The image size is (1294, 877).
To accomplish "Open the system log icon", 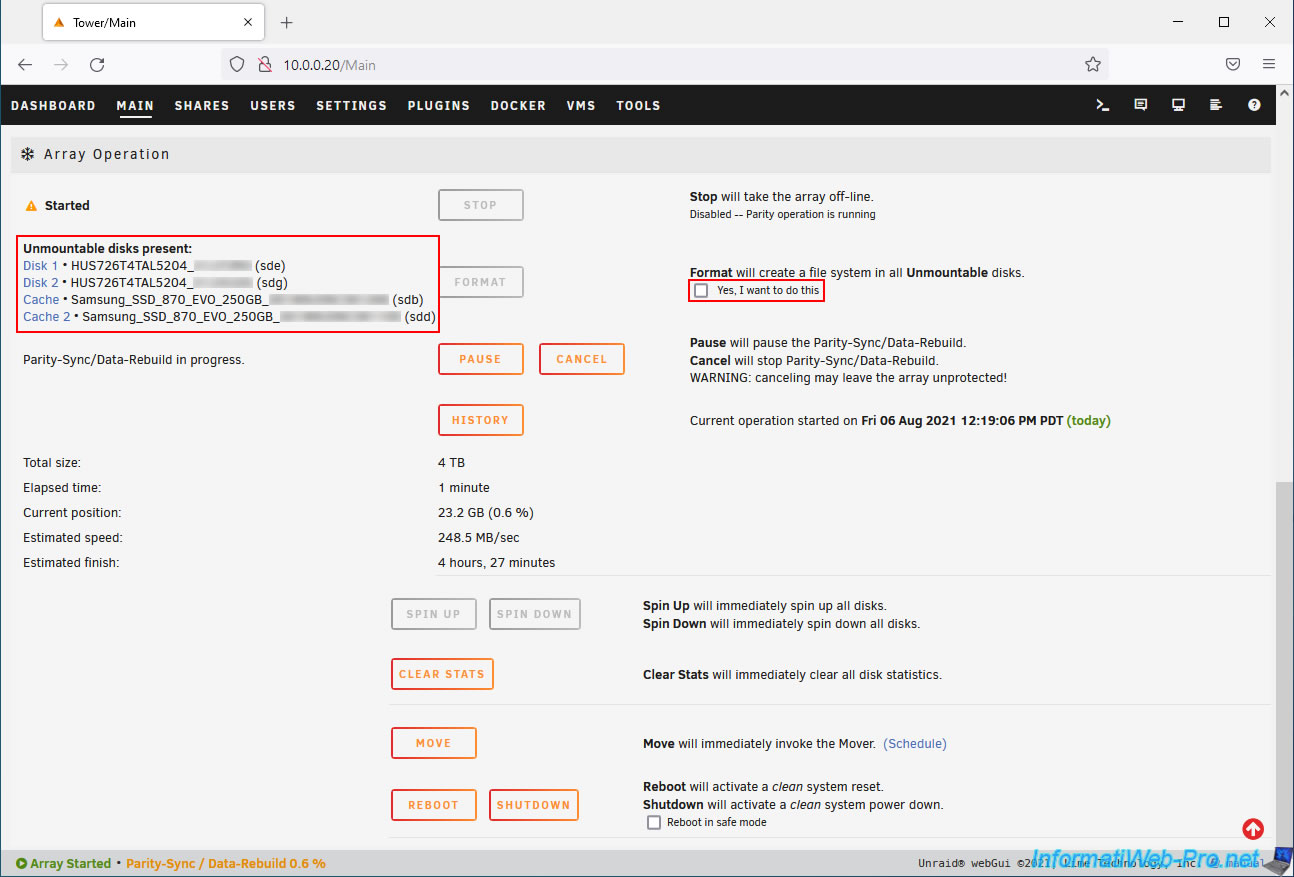I will pyautogui.click(x=1216, y=105).
